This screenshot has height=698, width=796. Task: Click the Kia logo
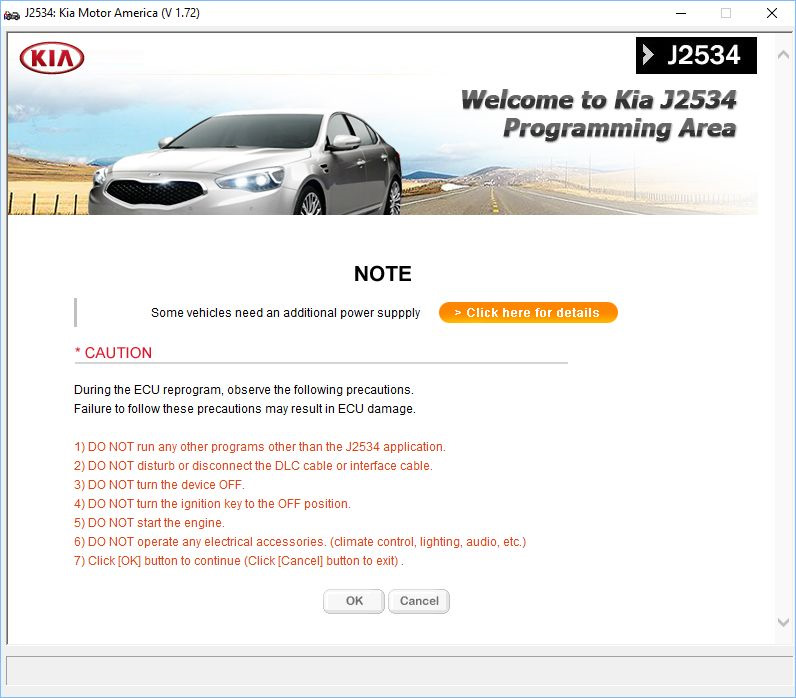pyautogui.click(x=52, y=58)
